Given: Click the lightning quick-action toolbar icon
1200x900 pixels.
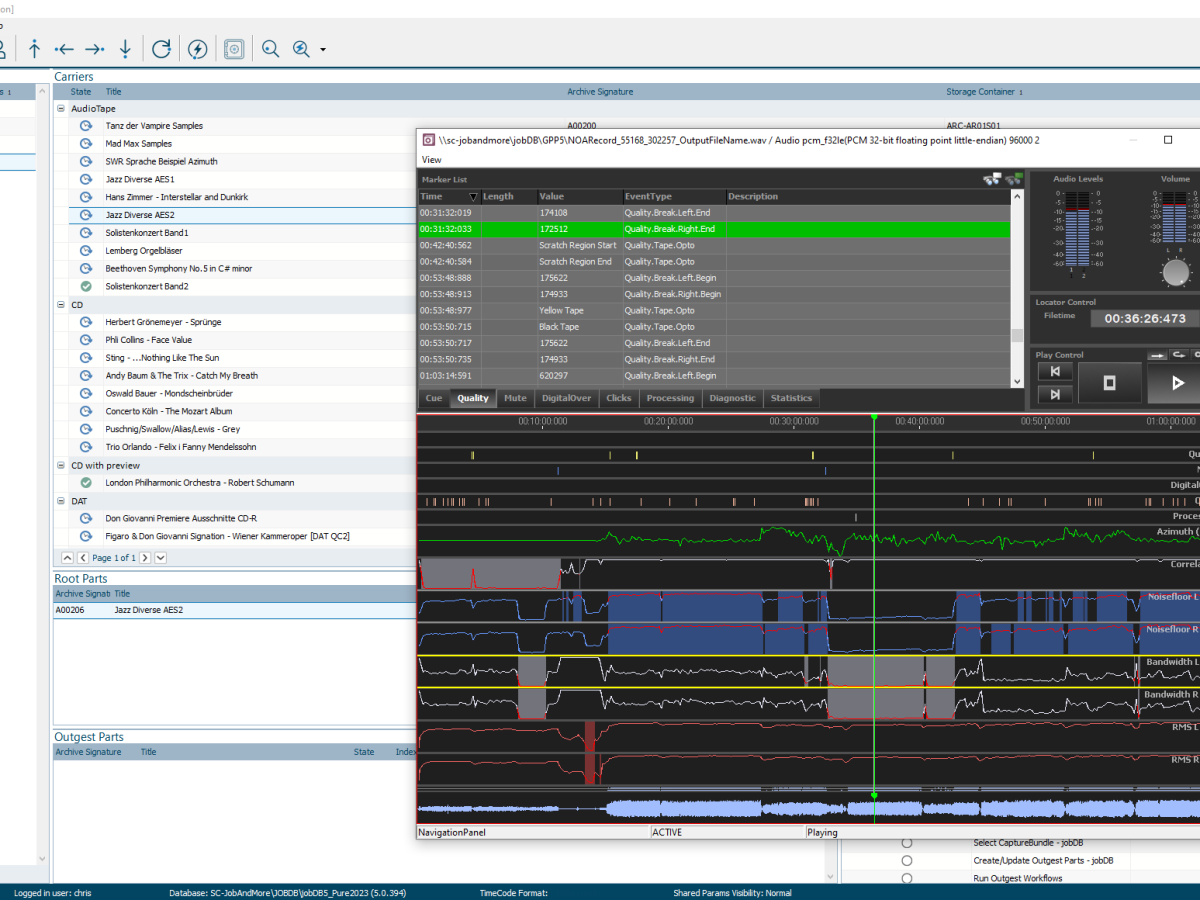Looking at the screenshot, I should (198, 48).
